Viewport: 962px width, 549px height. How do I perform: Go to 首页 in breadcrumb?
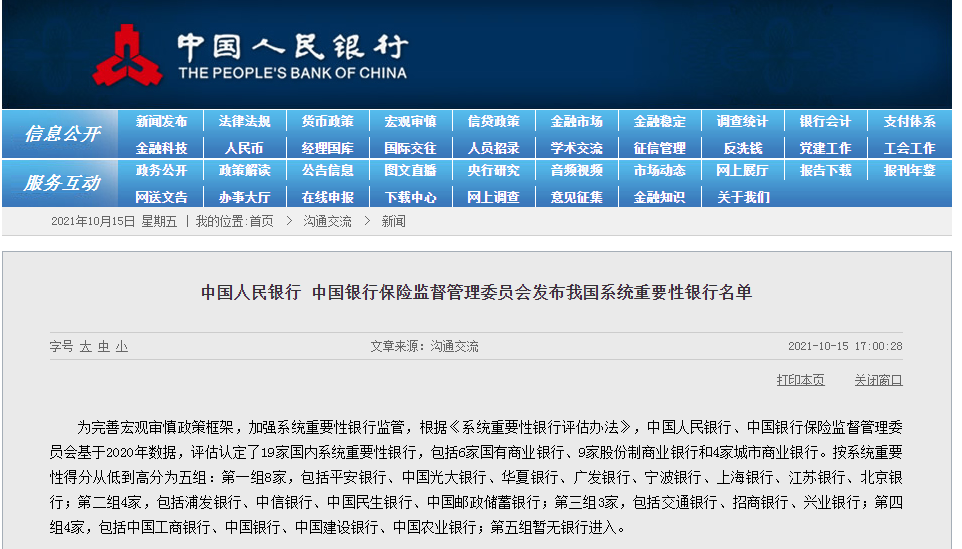261,221
